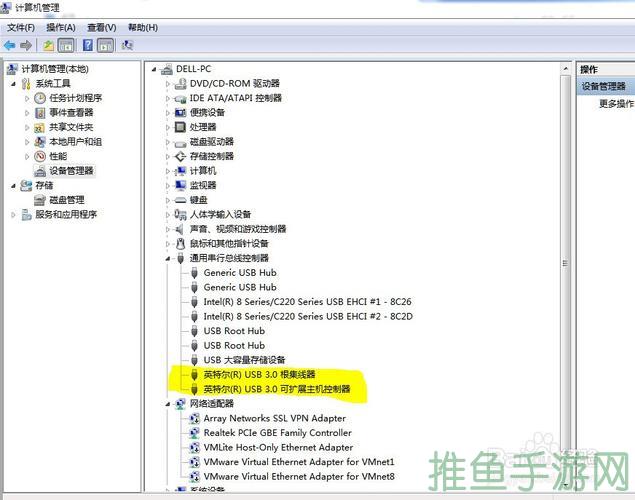
Task: Open the 操作(A) menu
Action: pos(61,27)
